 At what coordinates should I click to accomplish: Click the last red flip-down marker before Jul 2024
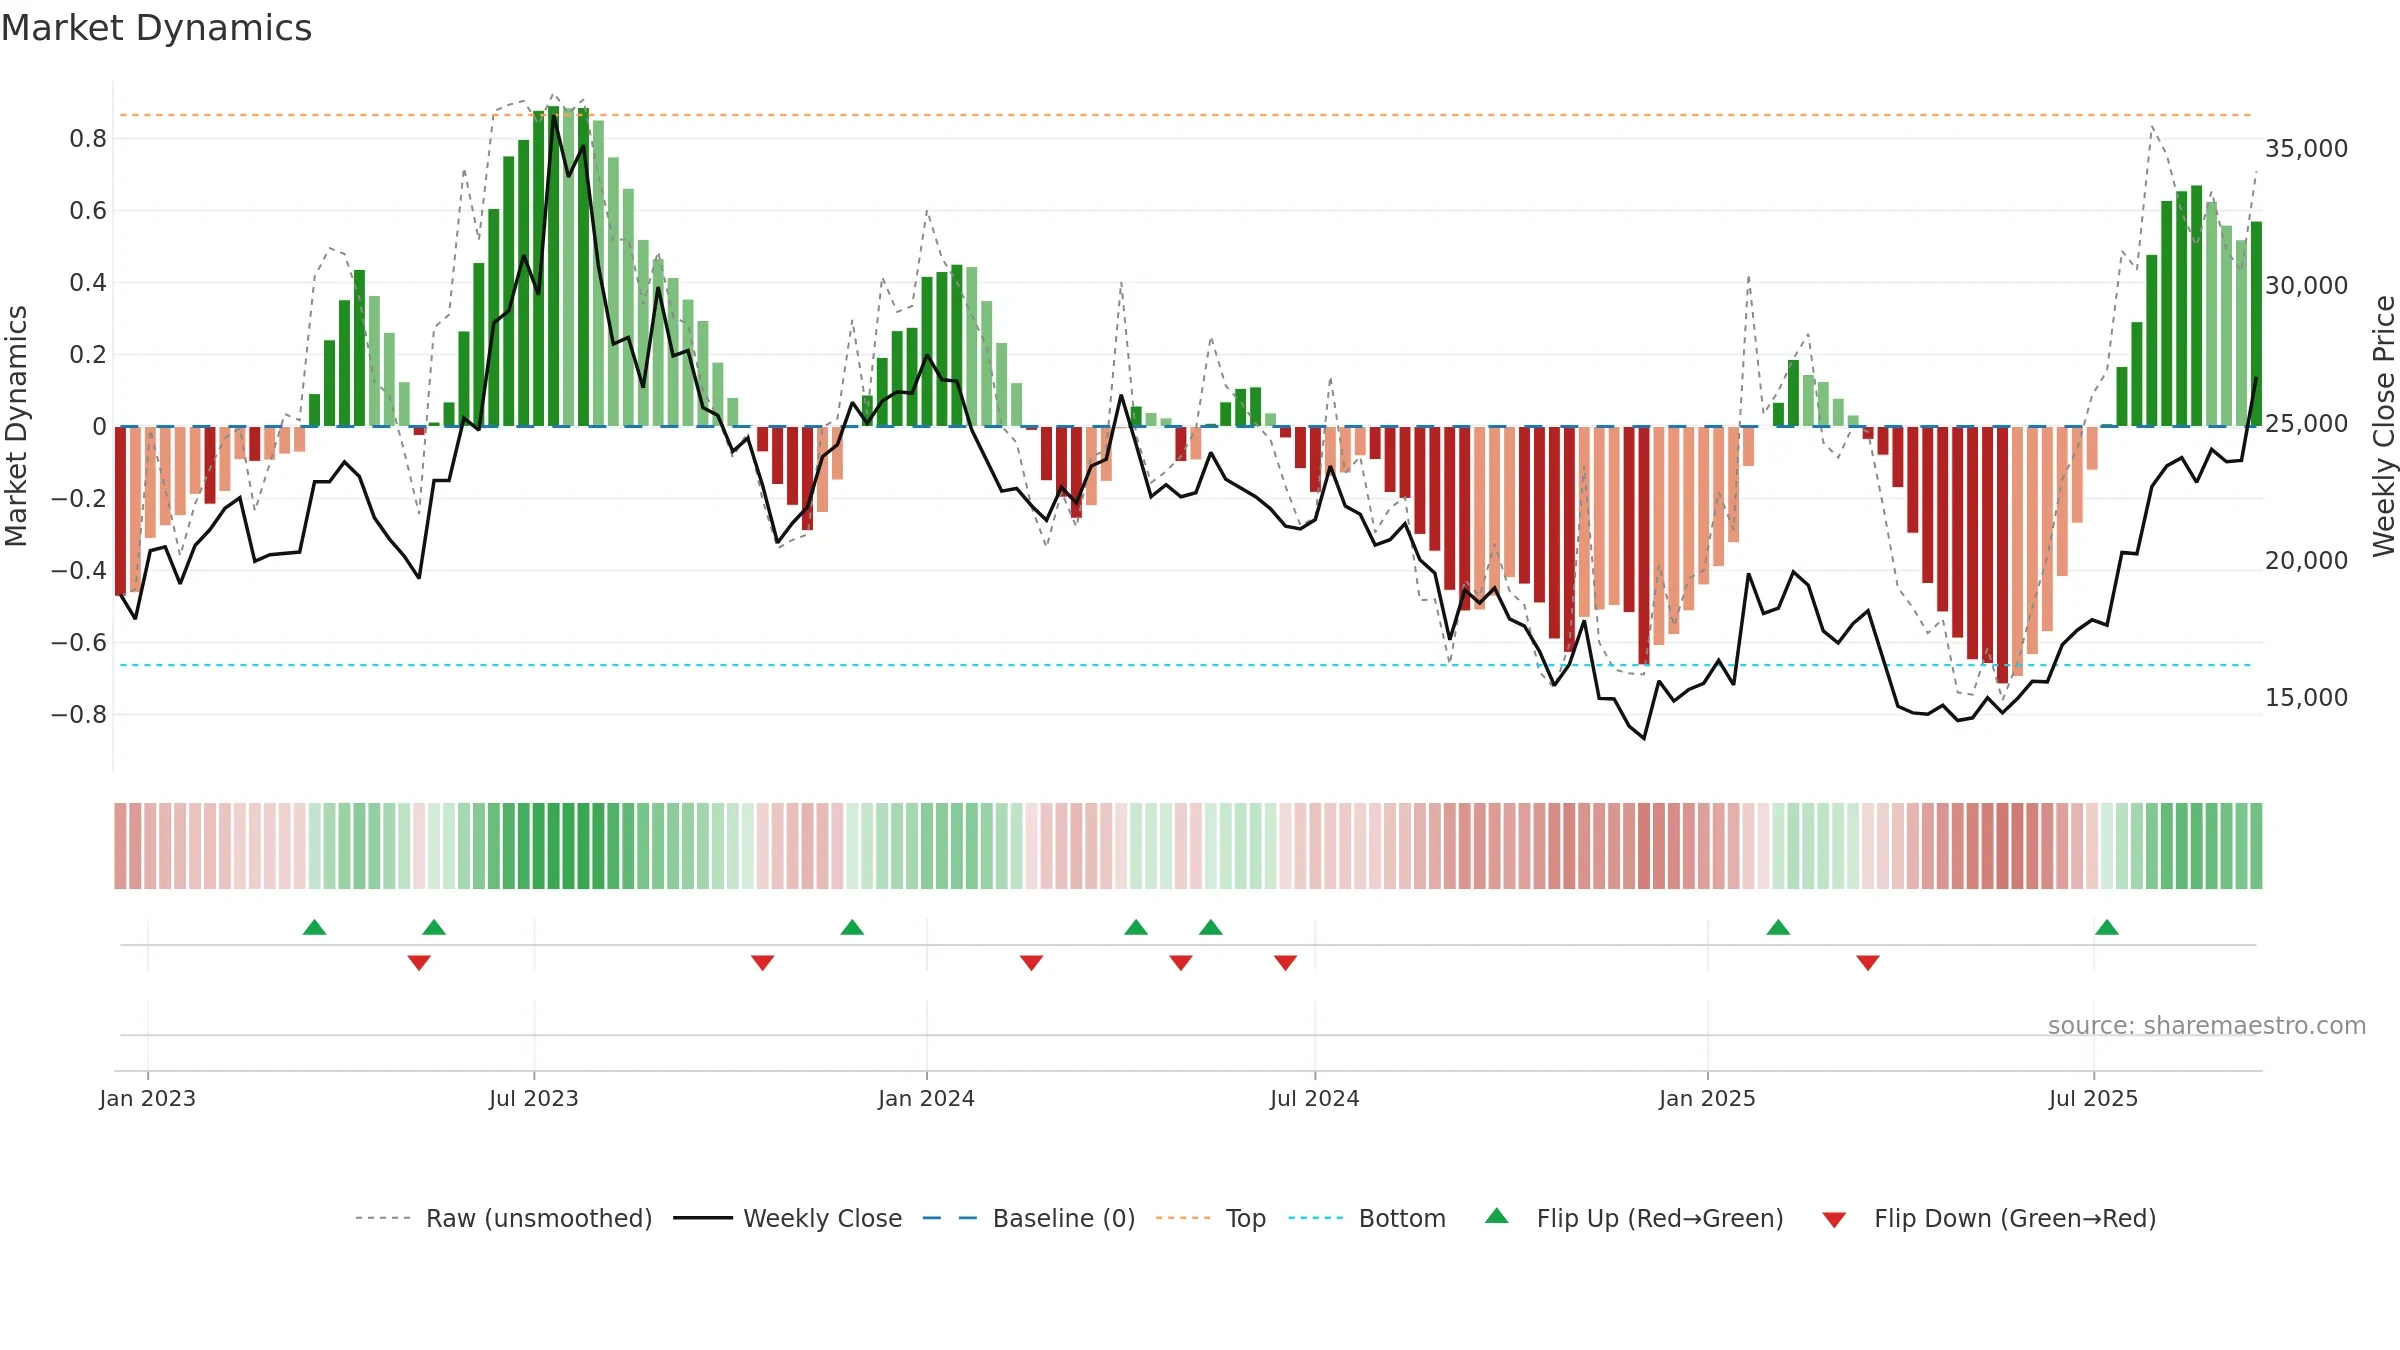[x=1286, y=963]
